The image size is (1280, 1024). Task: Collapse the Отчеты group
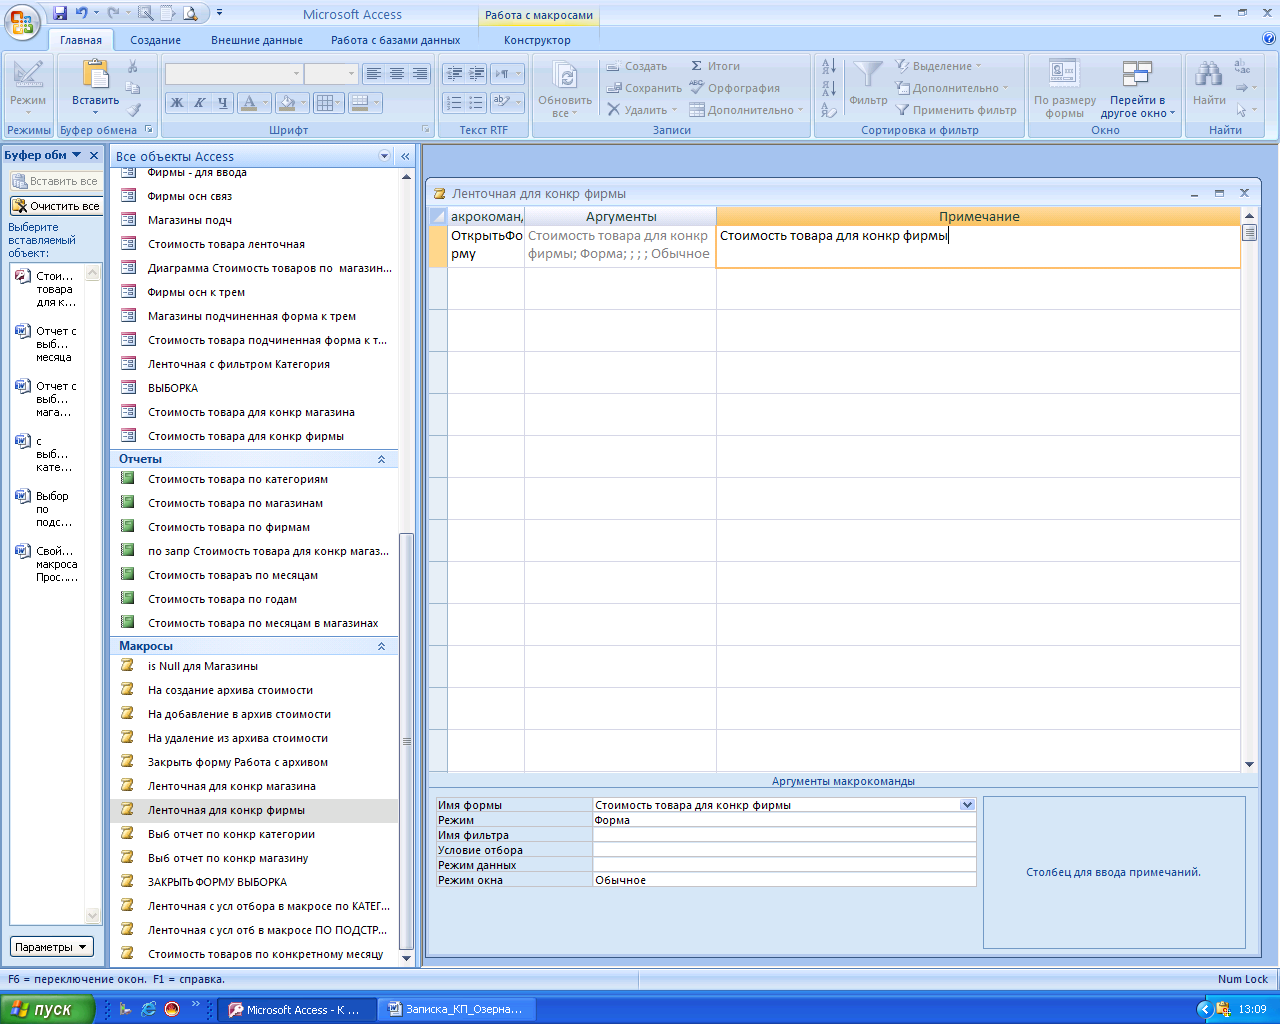click(381, 459)
